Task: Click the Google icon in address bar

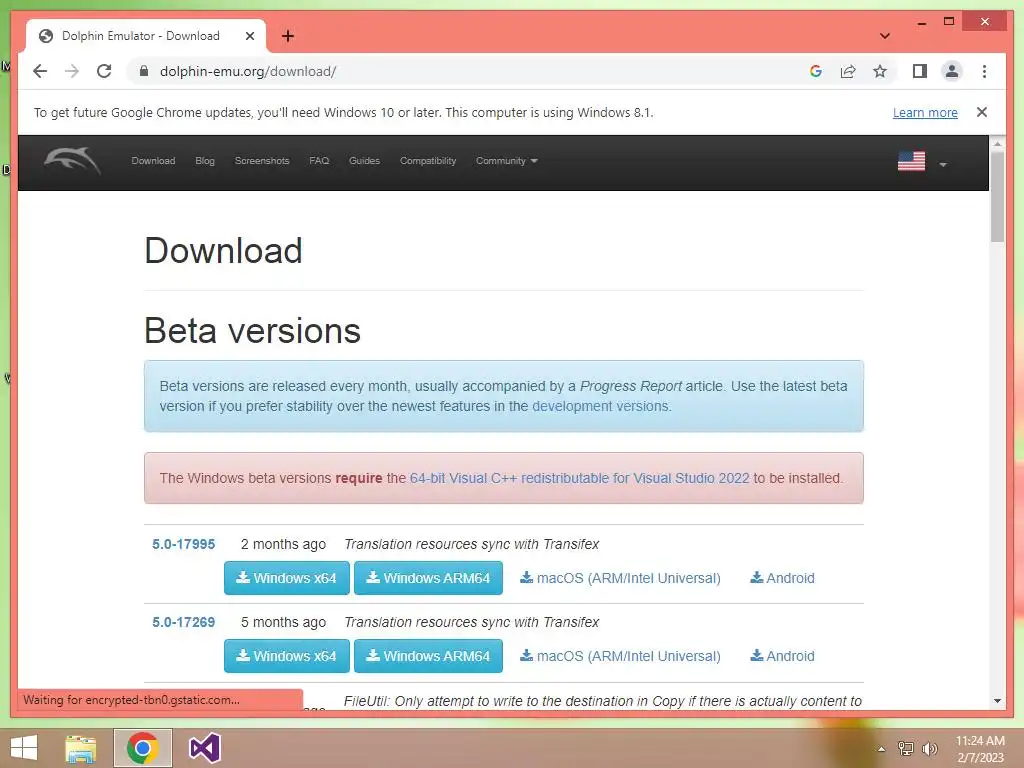Action: (x=816, y=71)
